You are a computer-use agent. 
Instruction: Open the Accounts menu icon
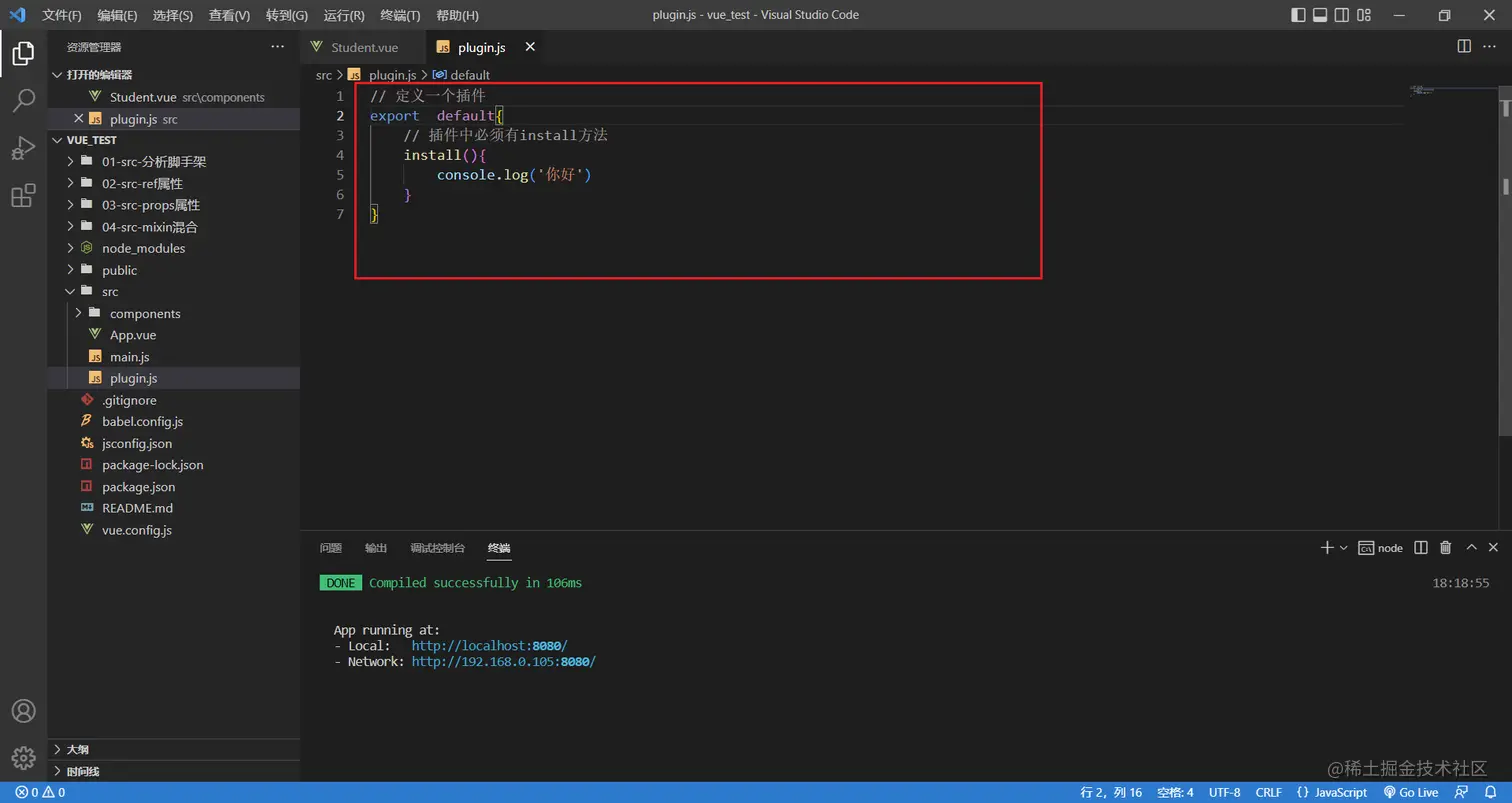[x=23, y=711]
